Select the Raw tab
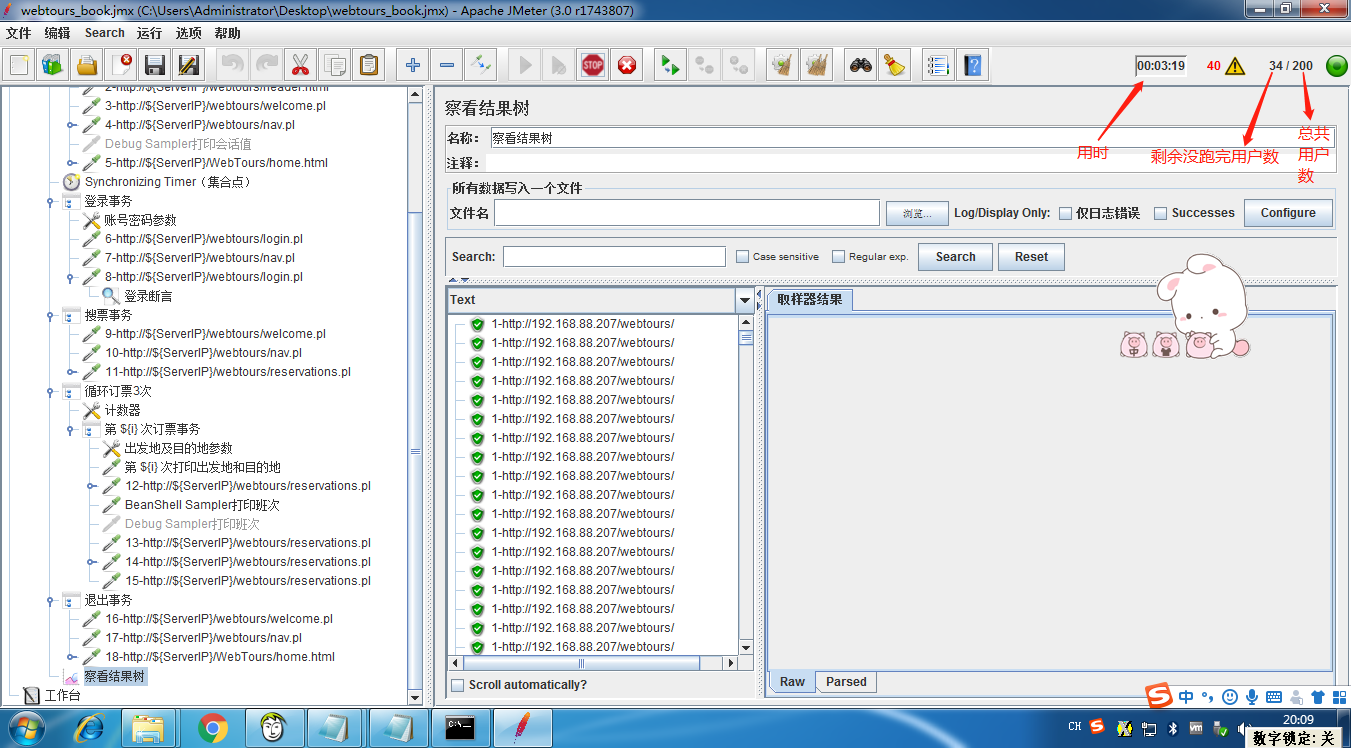Screen dimensions: 1351x748 click(x=792, y=682)
